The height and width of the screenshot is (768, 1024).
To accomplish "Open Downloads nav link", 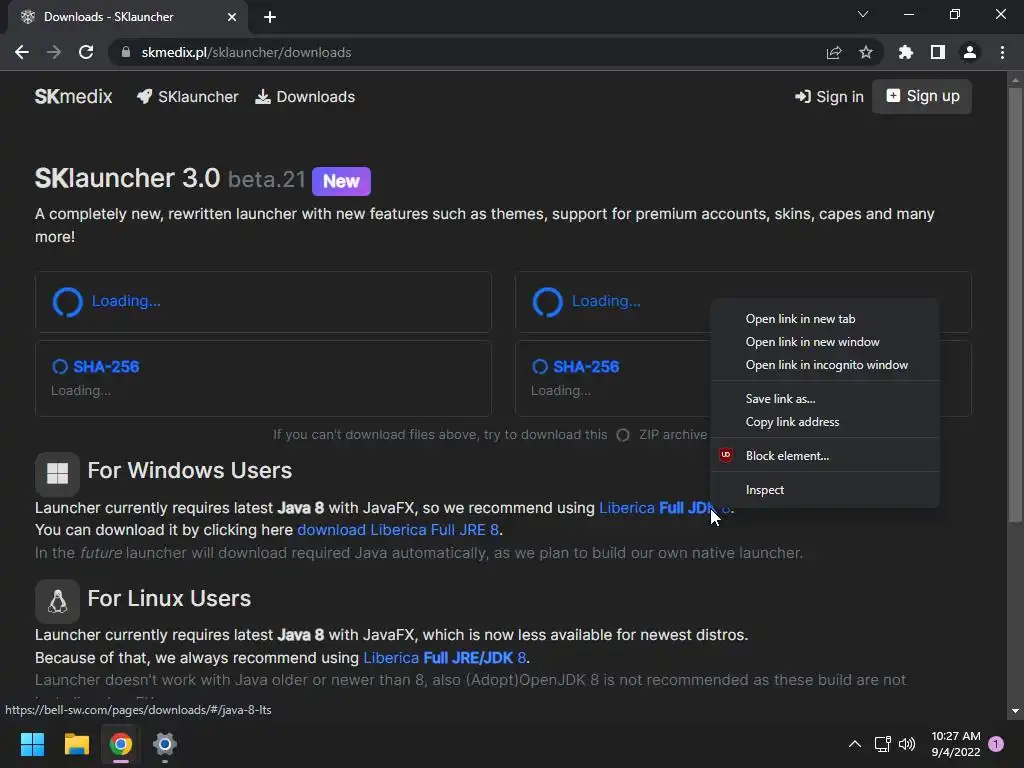I will pos(305,97).
